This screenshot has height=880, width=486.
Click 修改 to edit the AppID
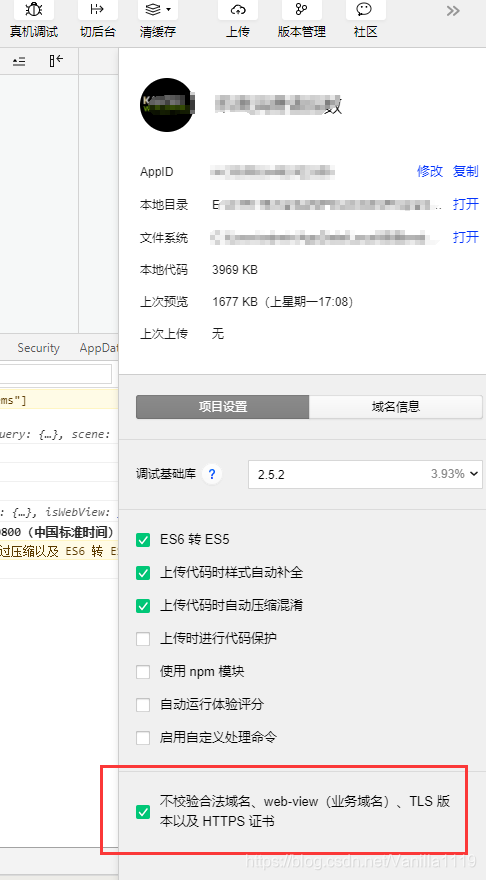[430, 171]
